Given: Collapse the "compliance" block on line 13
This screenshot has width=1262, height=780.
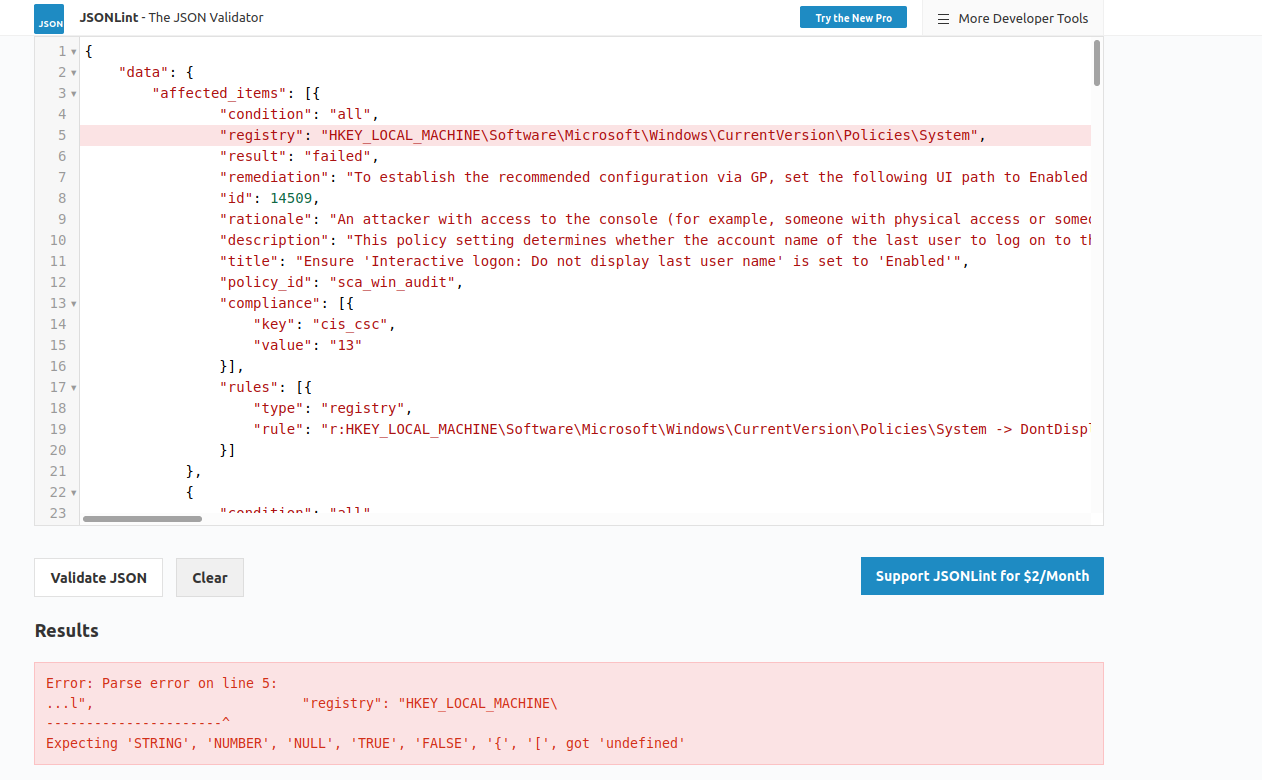Looking at the screenshot, I should (73, 303).
